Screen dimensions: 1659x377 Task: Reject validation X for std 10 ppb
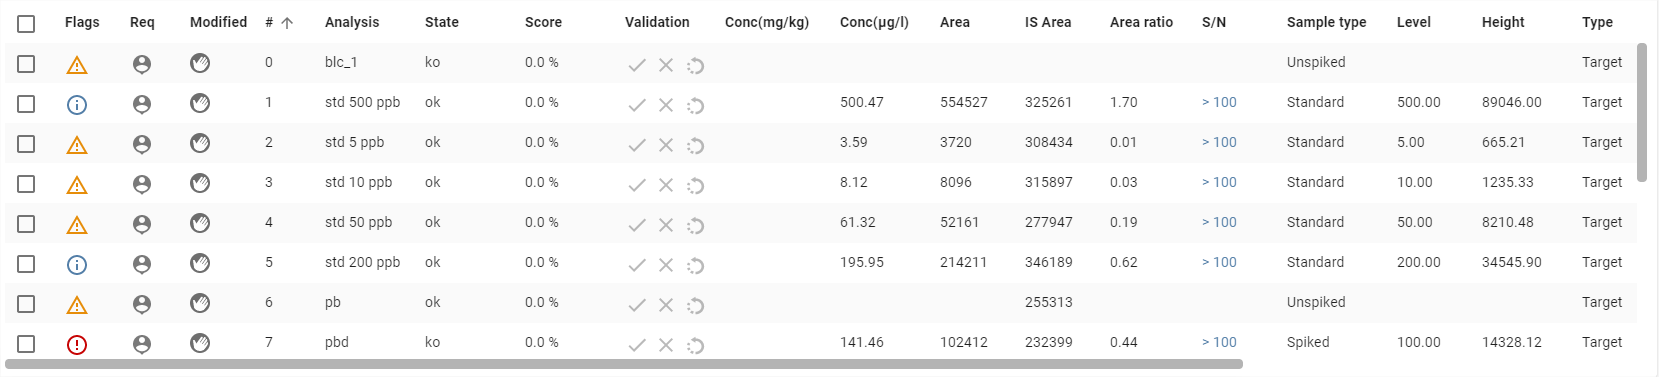coord(666,185)
